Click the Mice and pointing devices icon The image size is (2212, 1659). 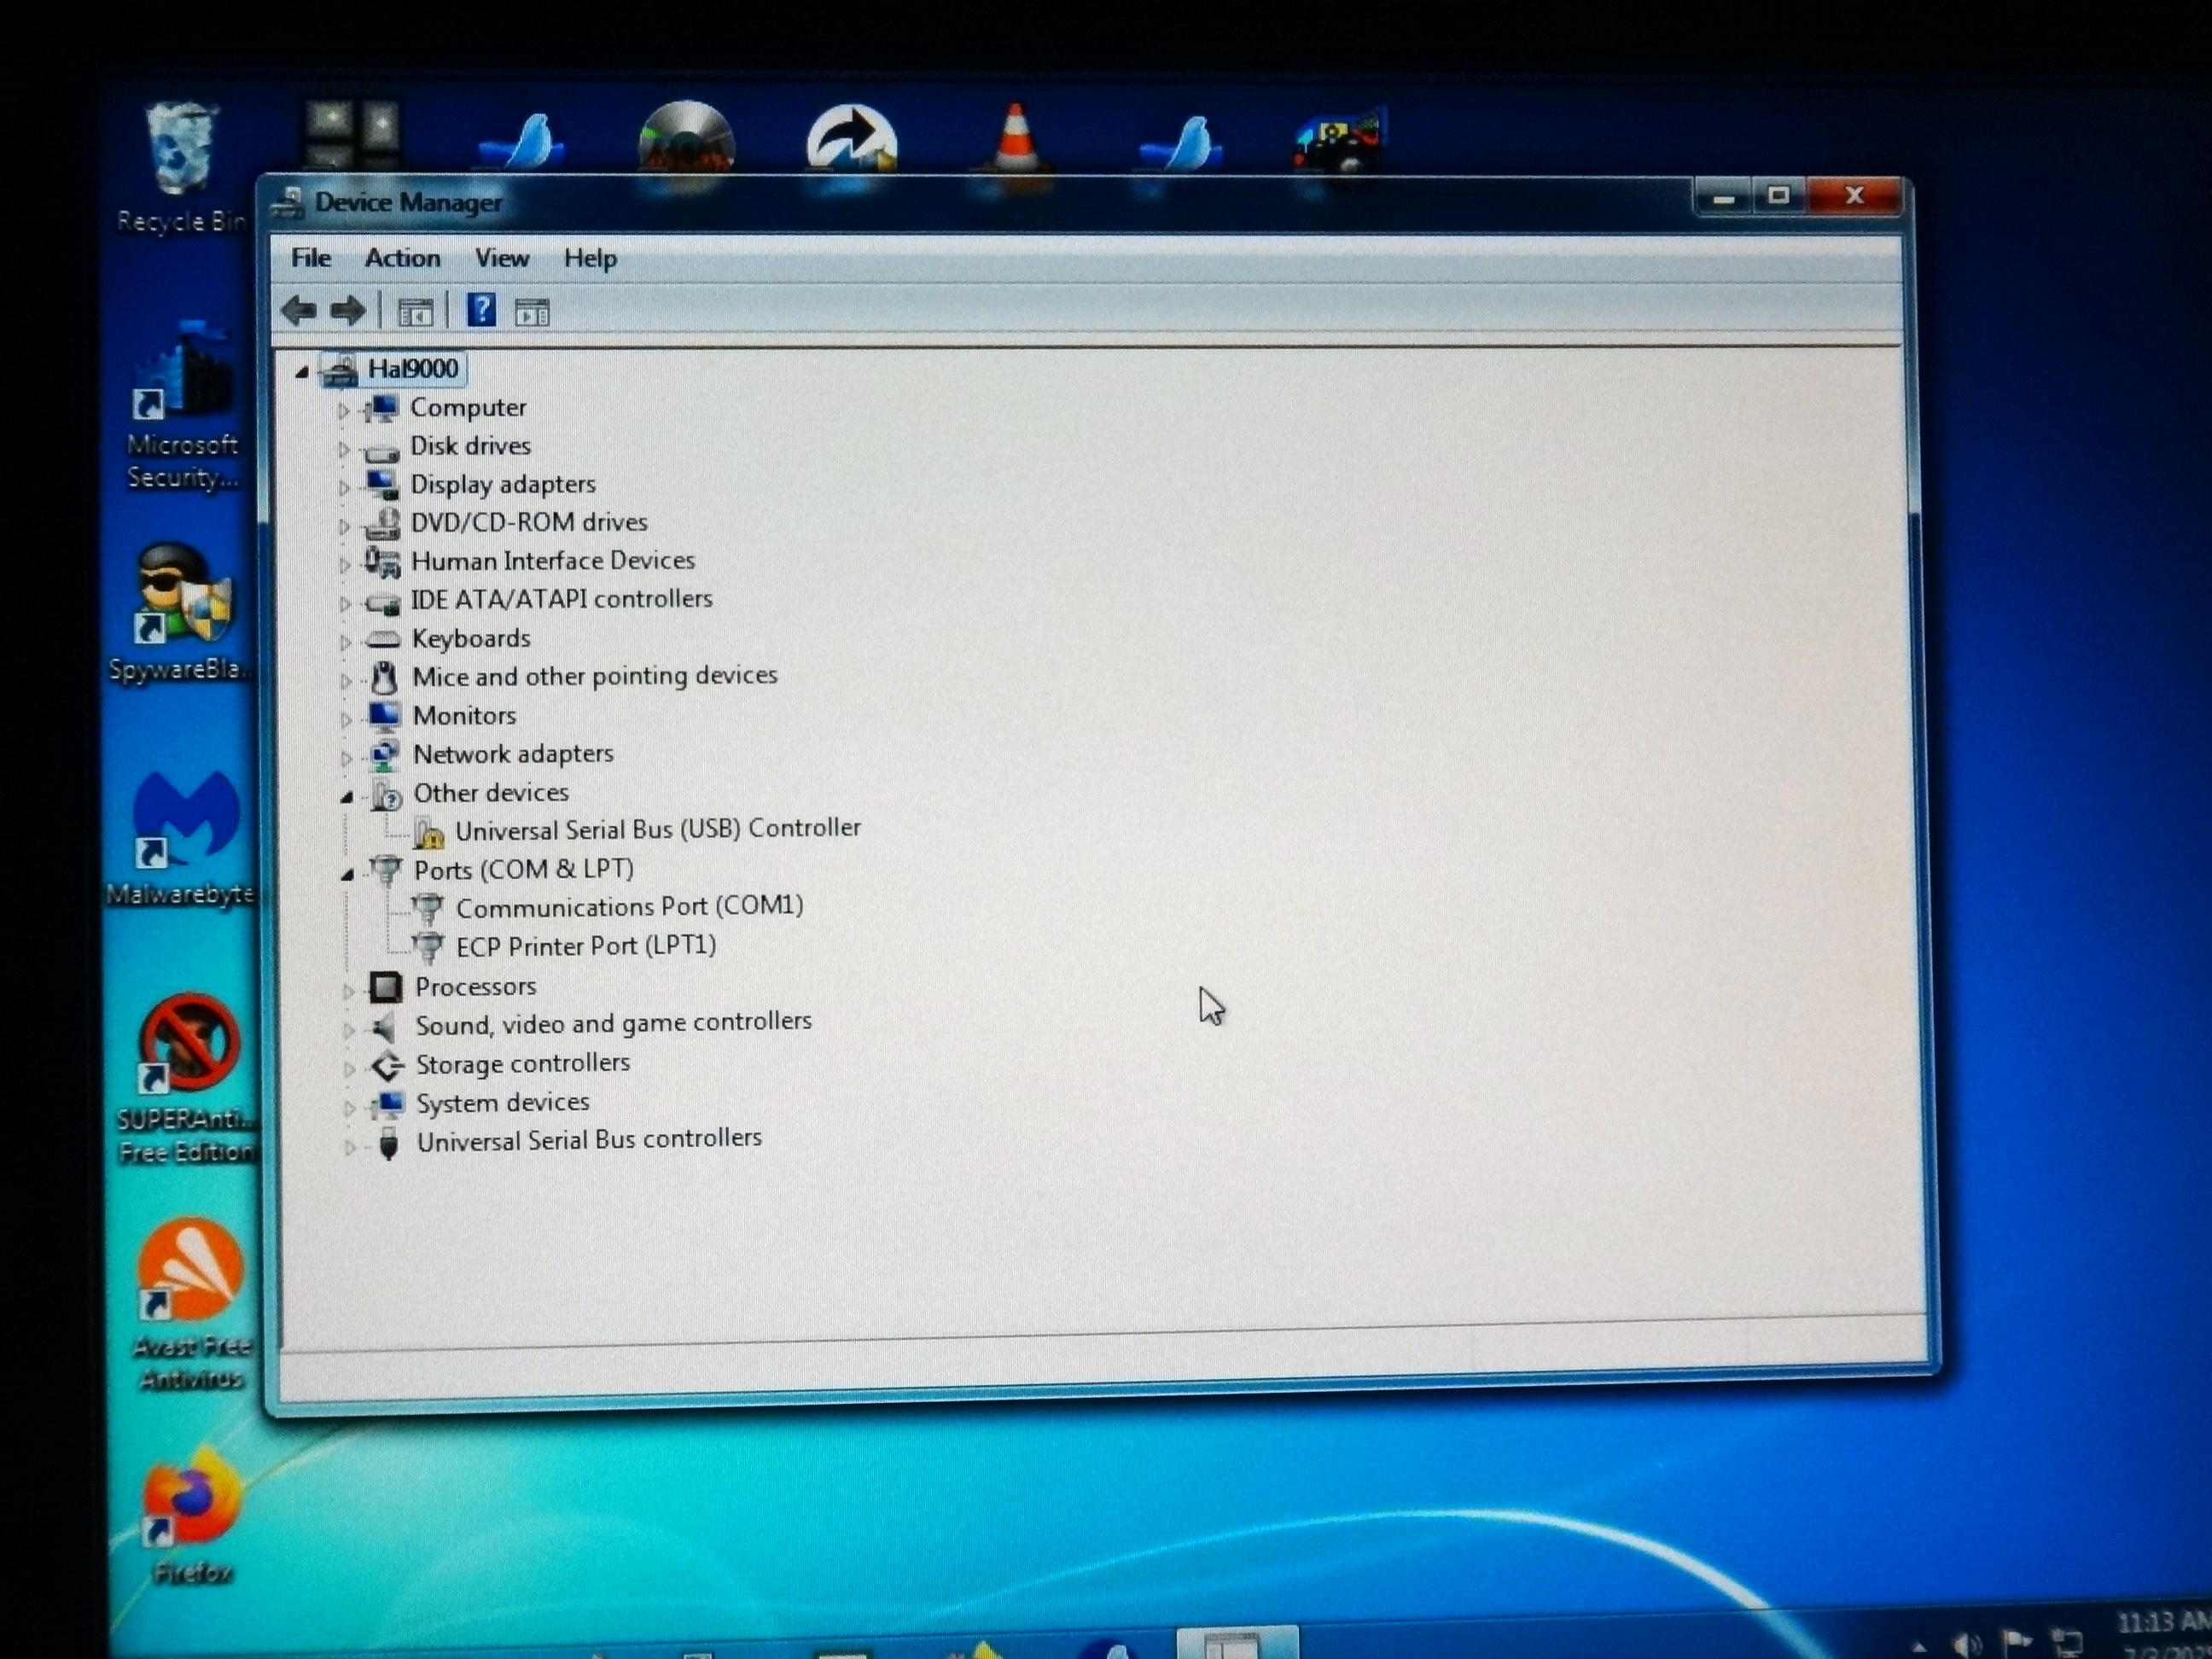pyautogui.click(x=383, y=677)
